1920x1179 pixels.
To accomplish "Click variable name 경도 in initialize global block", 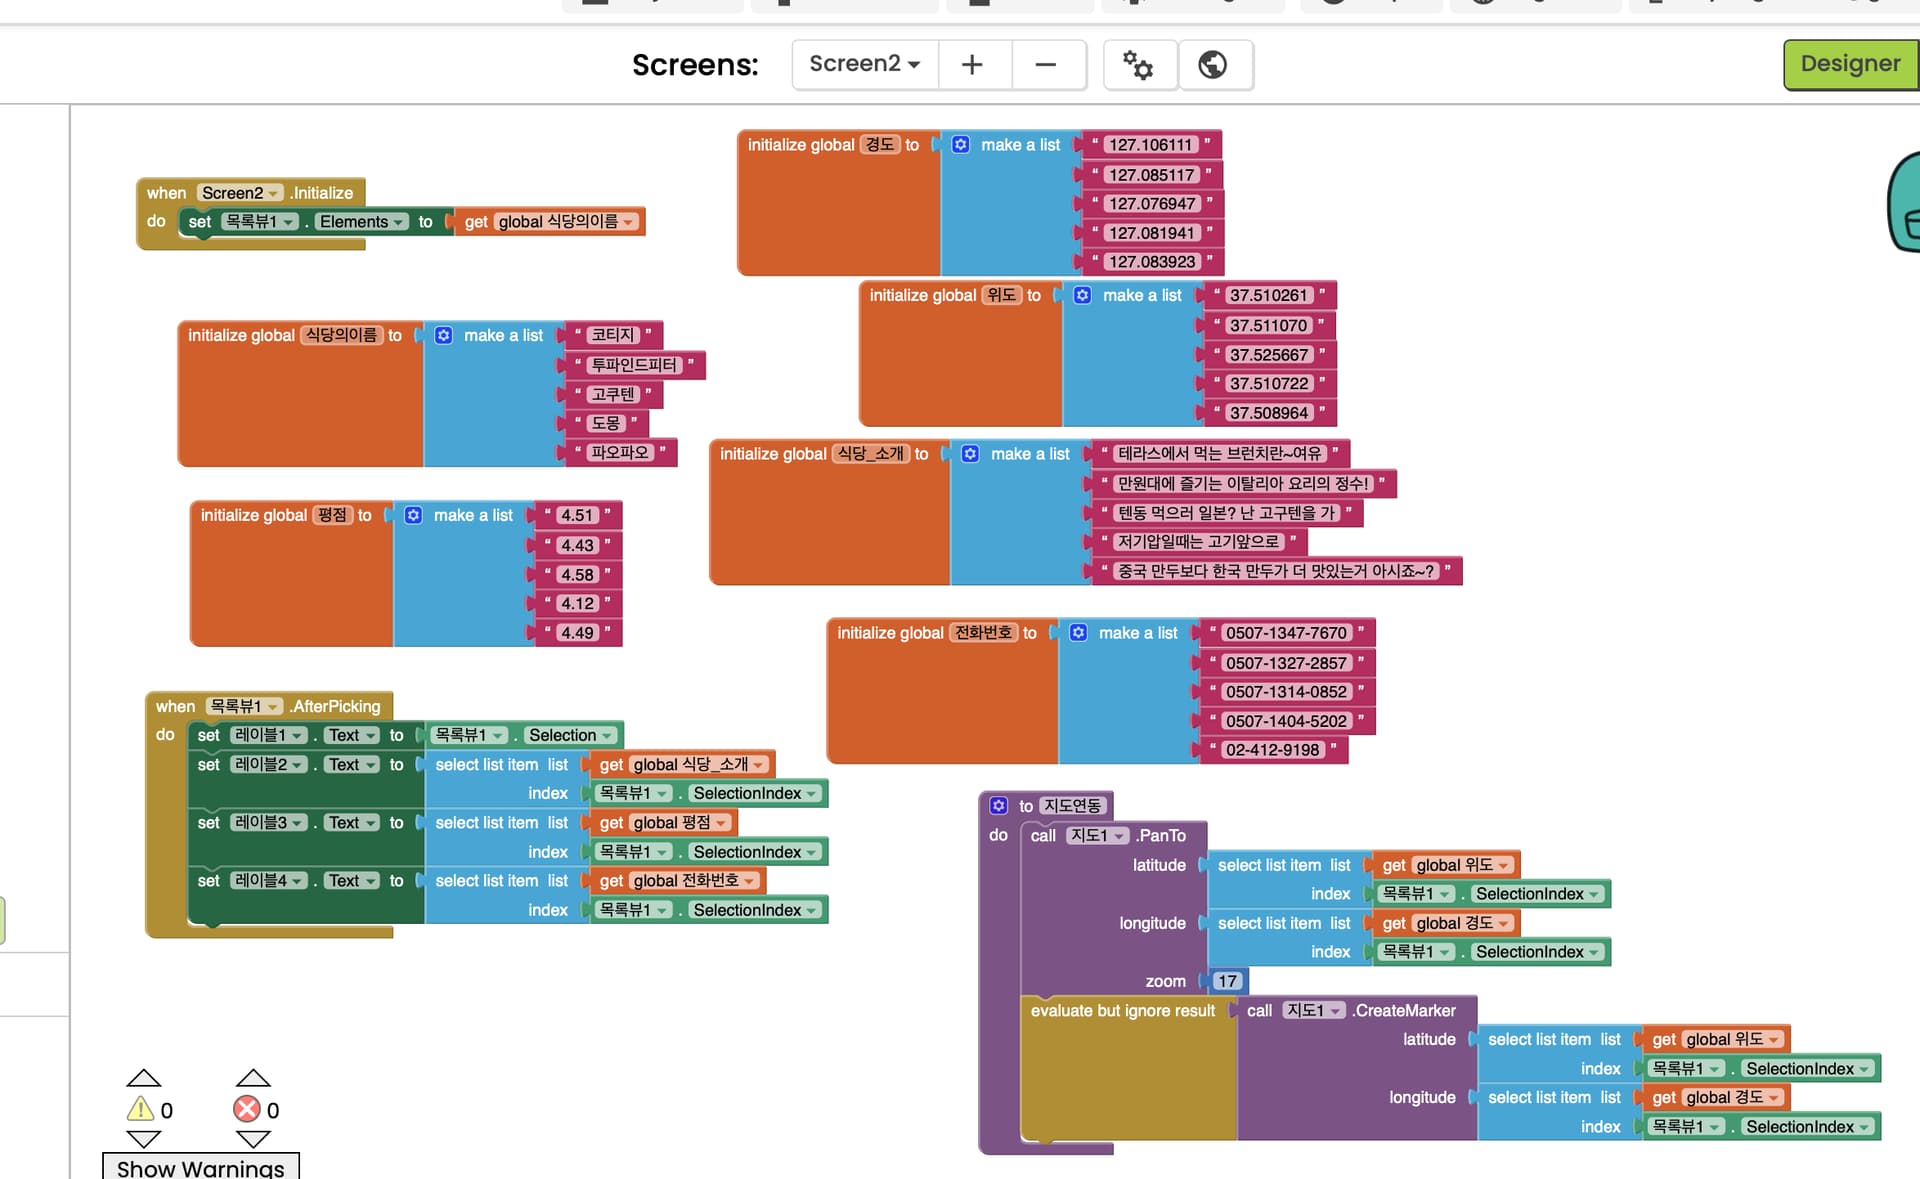I will [880, 145].
